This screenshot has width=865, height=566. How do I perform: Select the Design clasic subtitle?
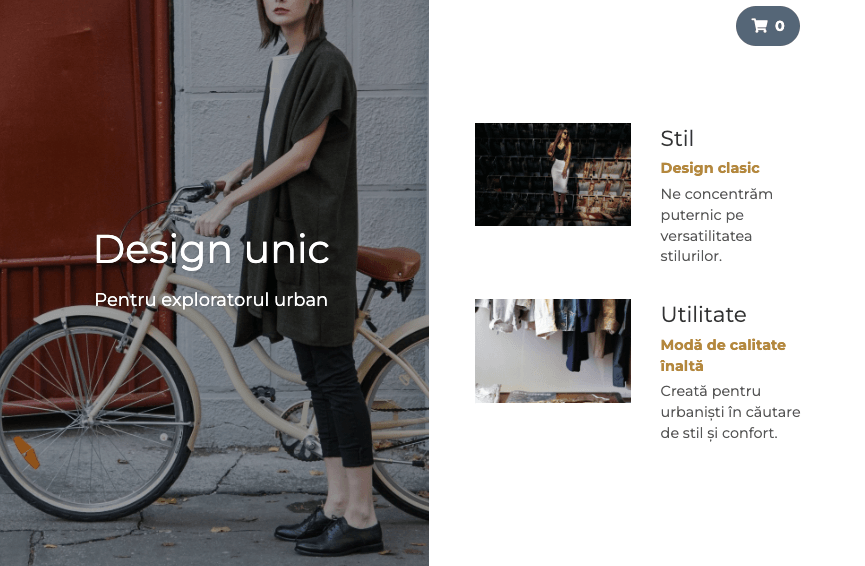710,168
